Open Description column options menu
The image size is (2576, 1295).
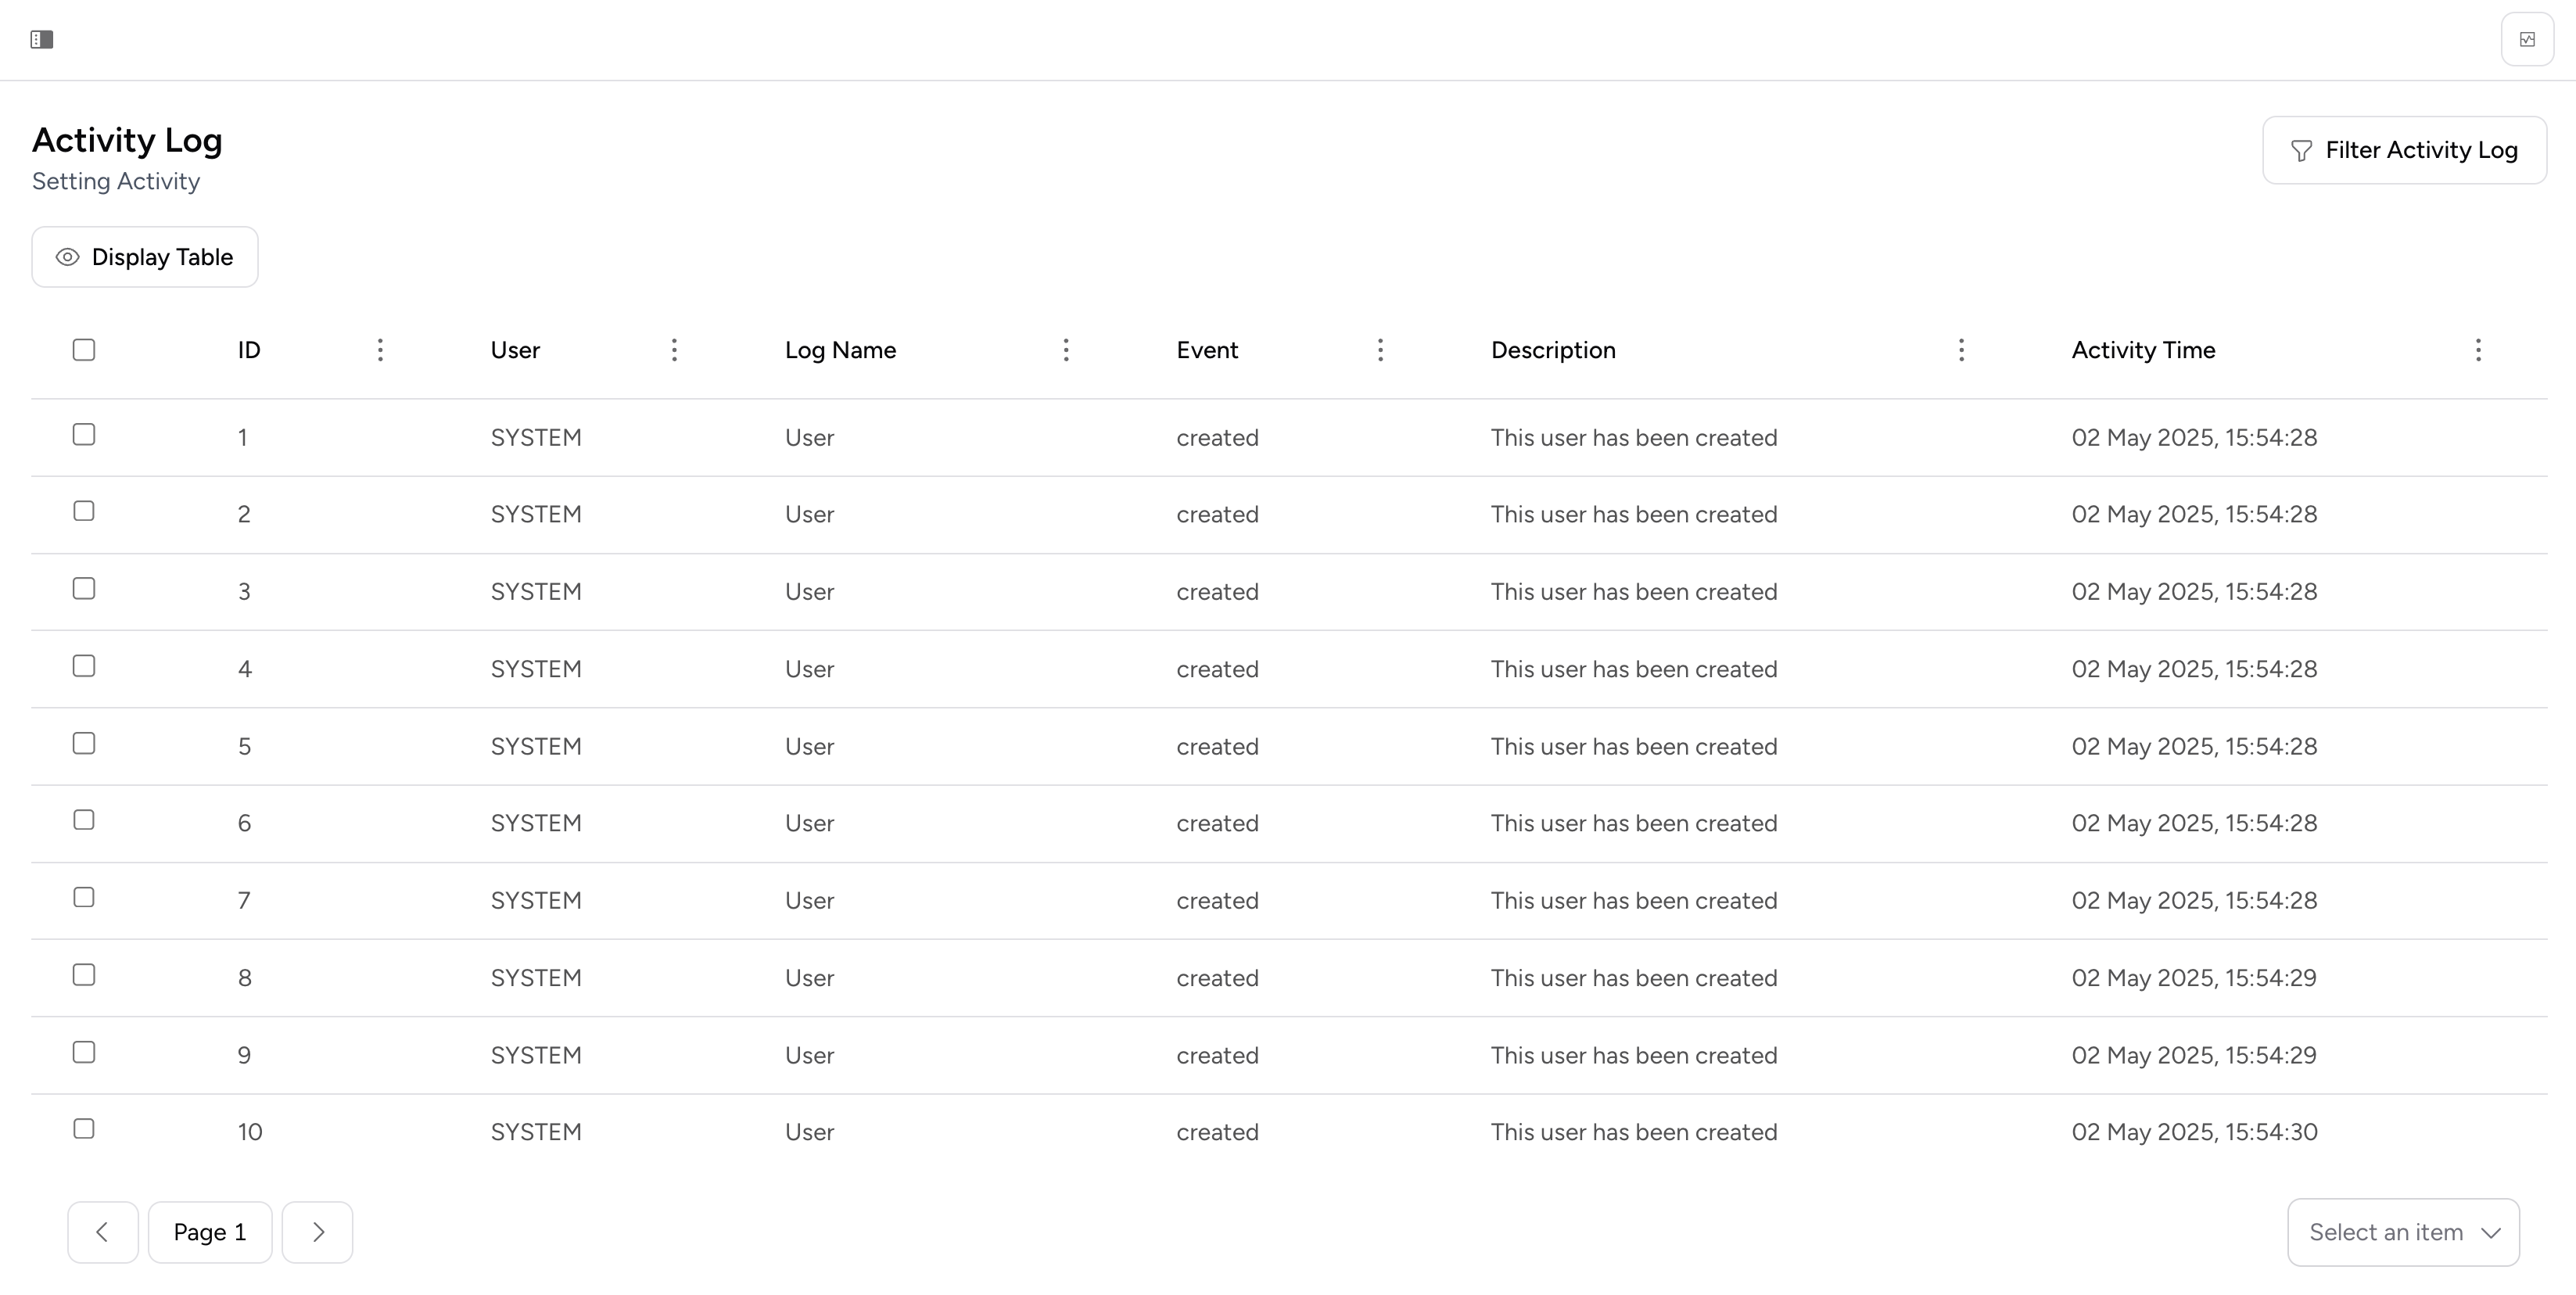[x=1961, y=350]
